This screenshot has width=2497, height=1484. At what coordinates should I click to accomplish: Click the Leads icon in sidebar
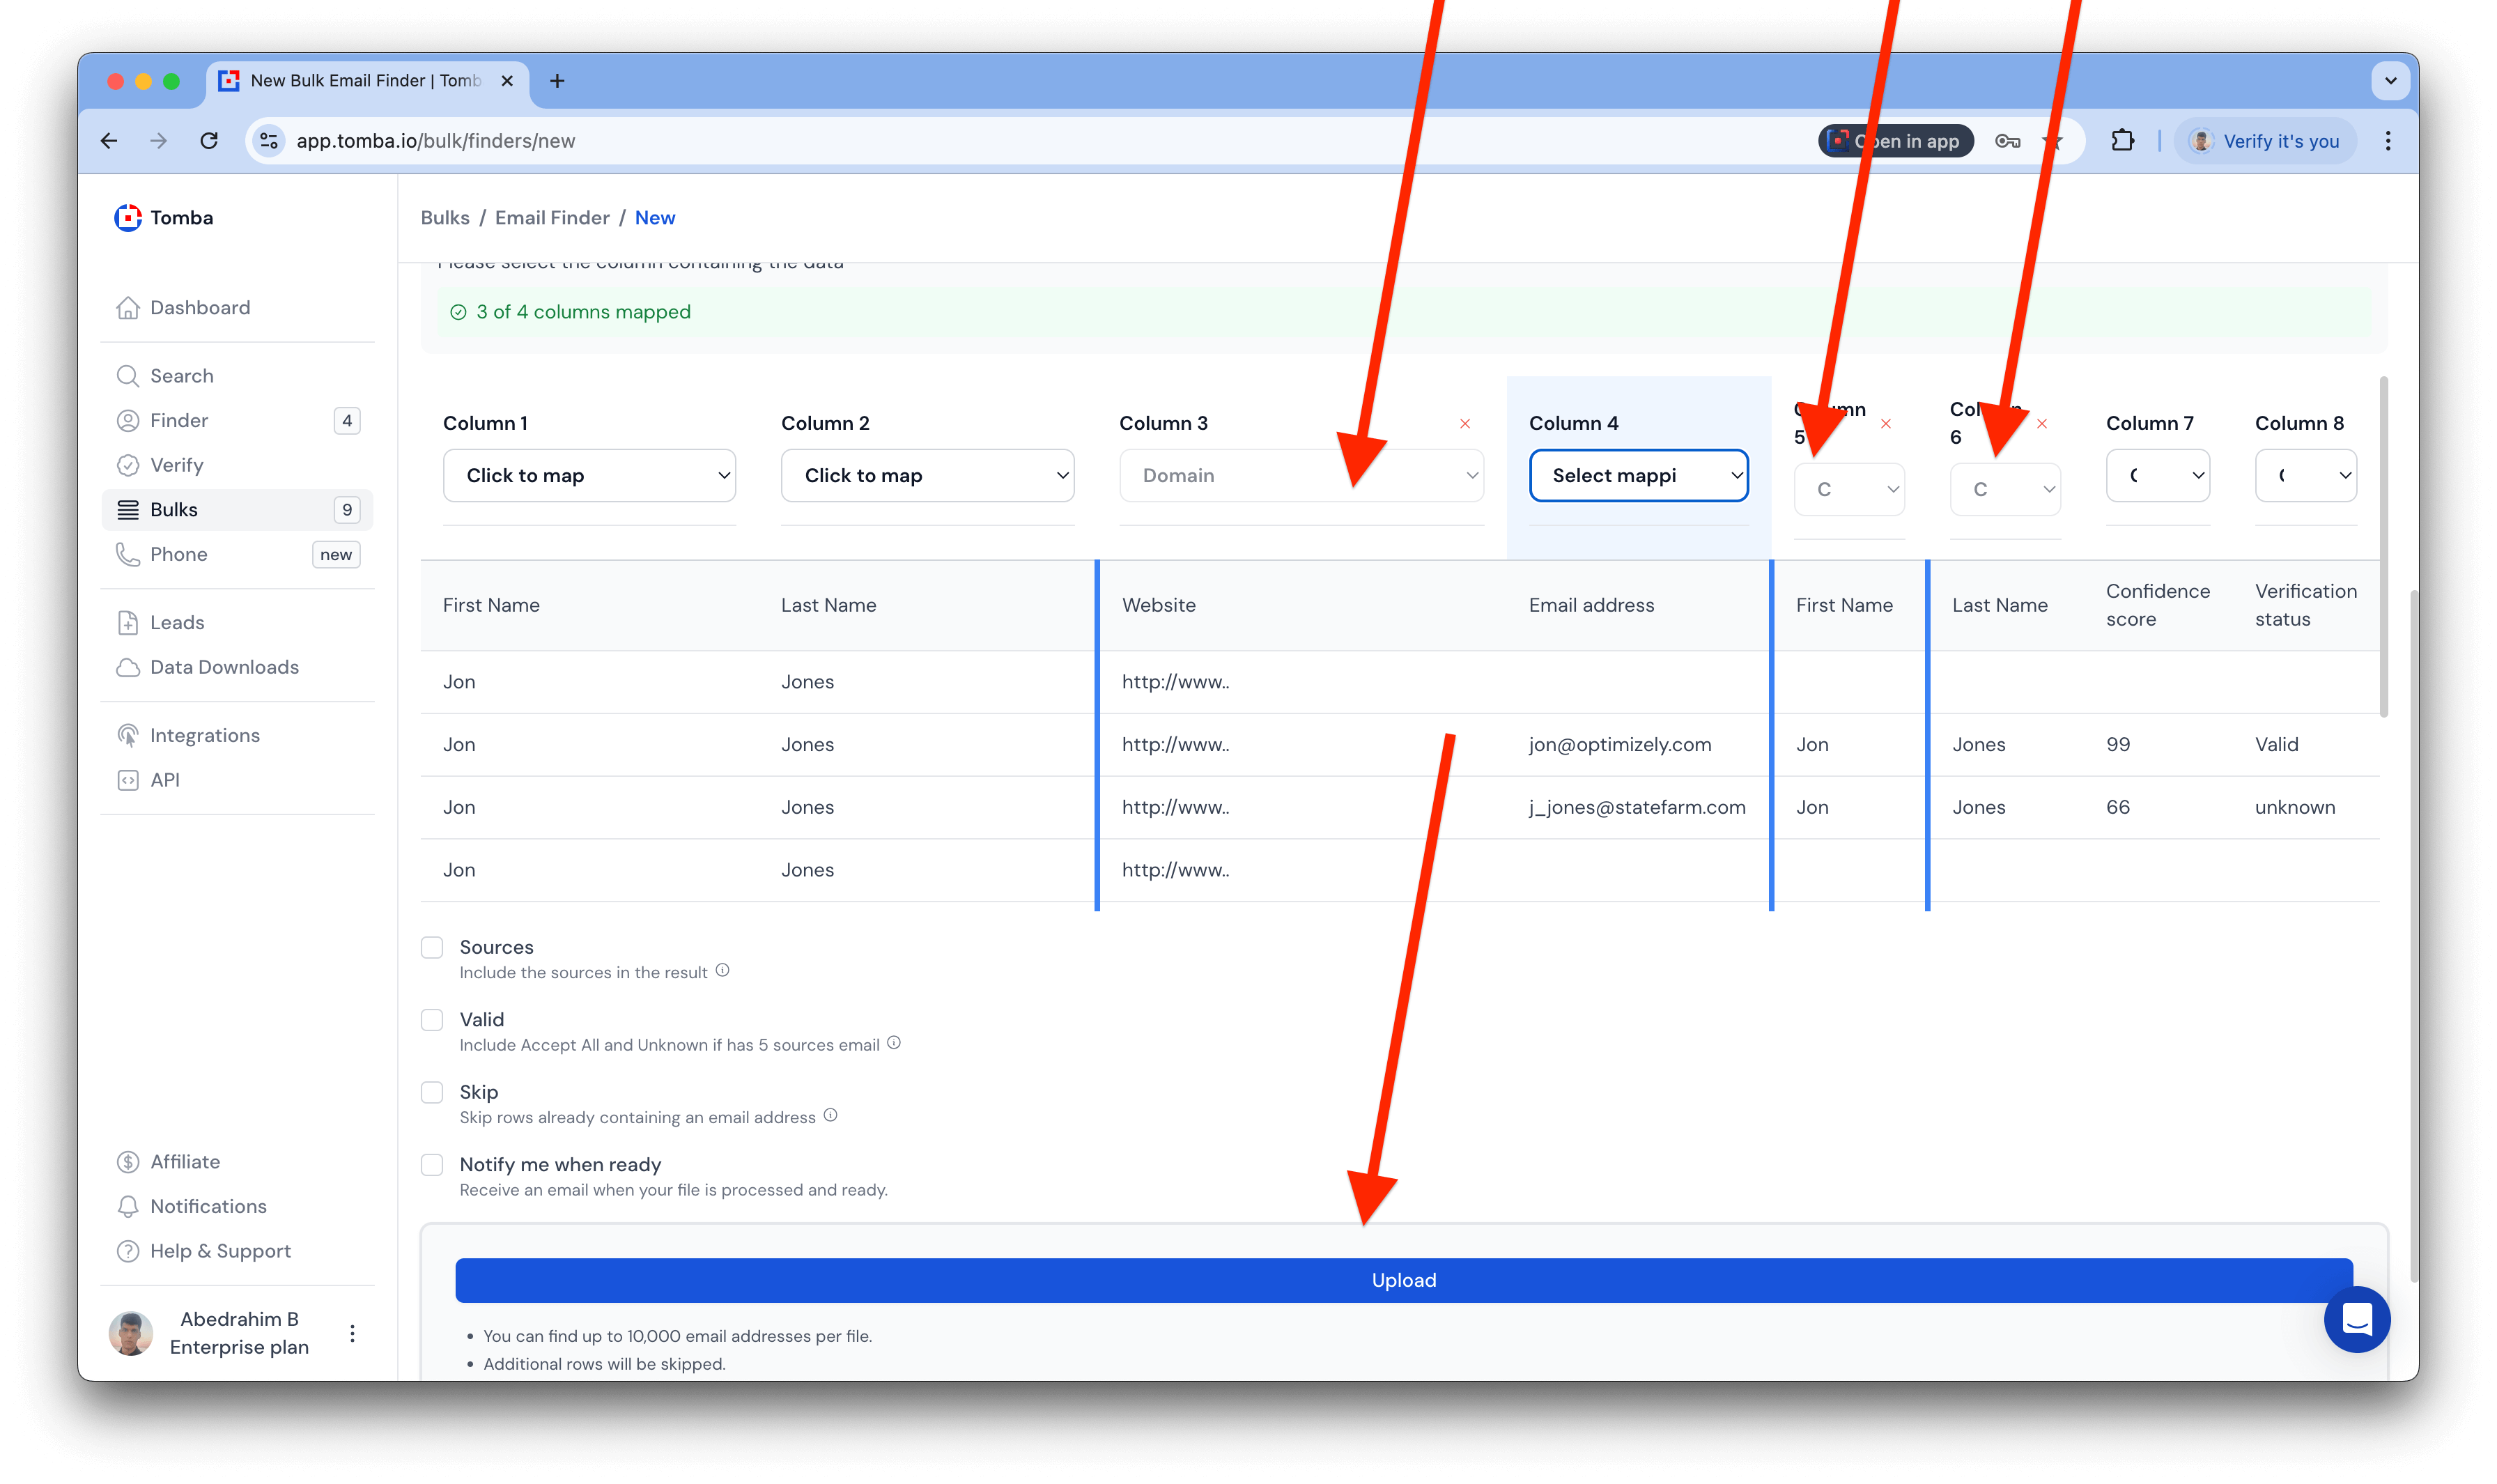pyautogui.click(x=128, y=623)
